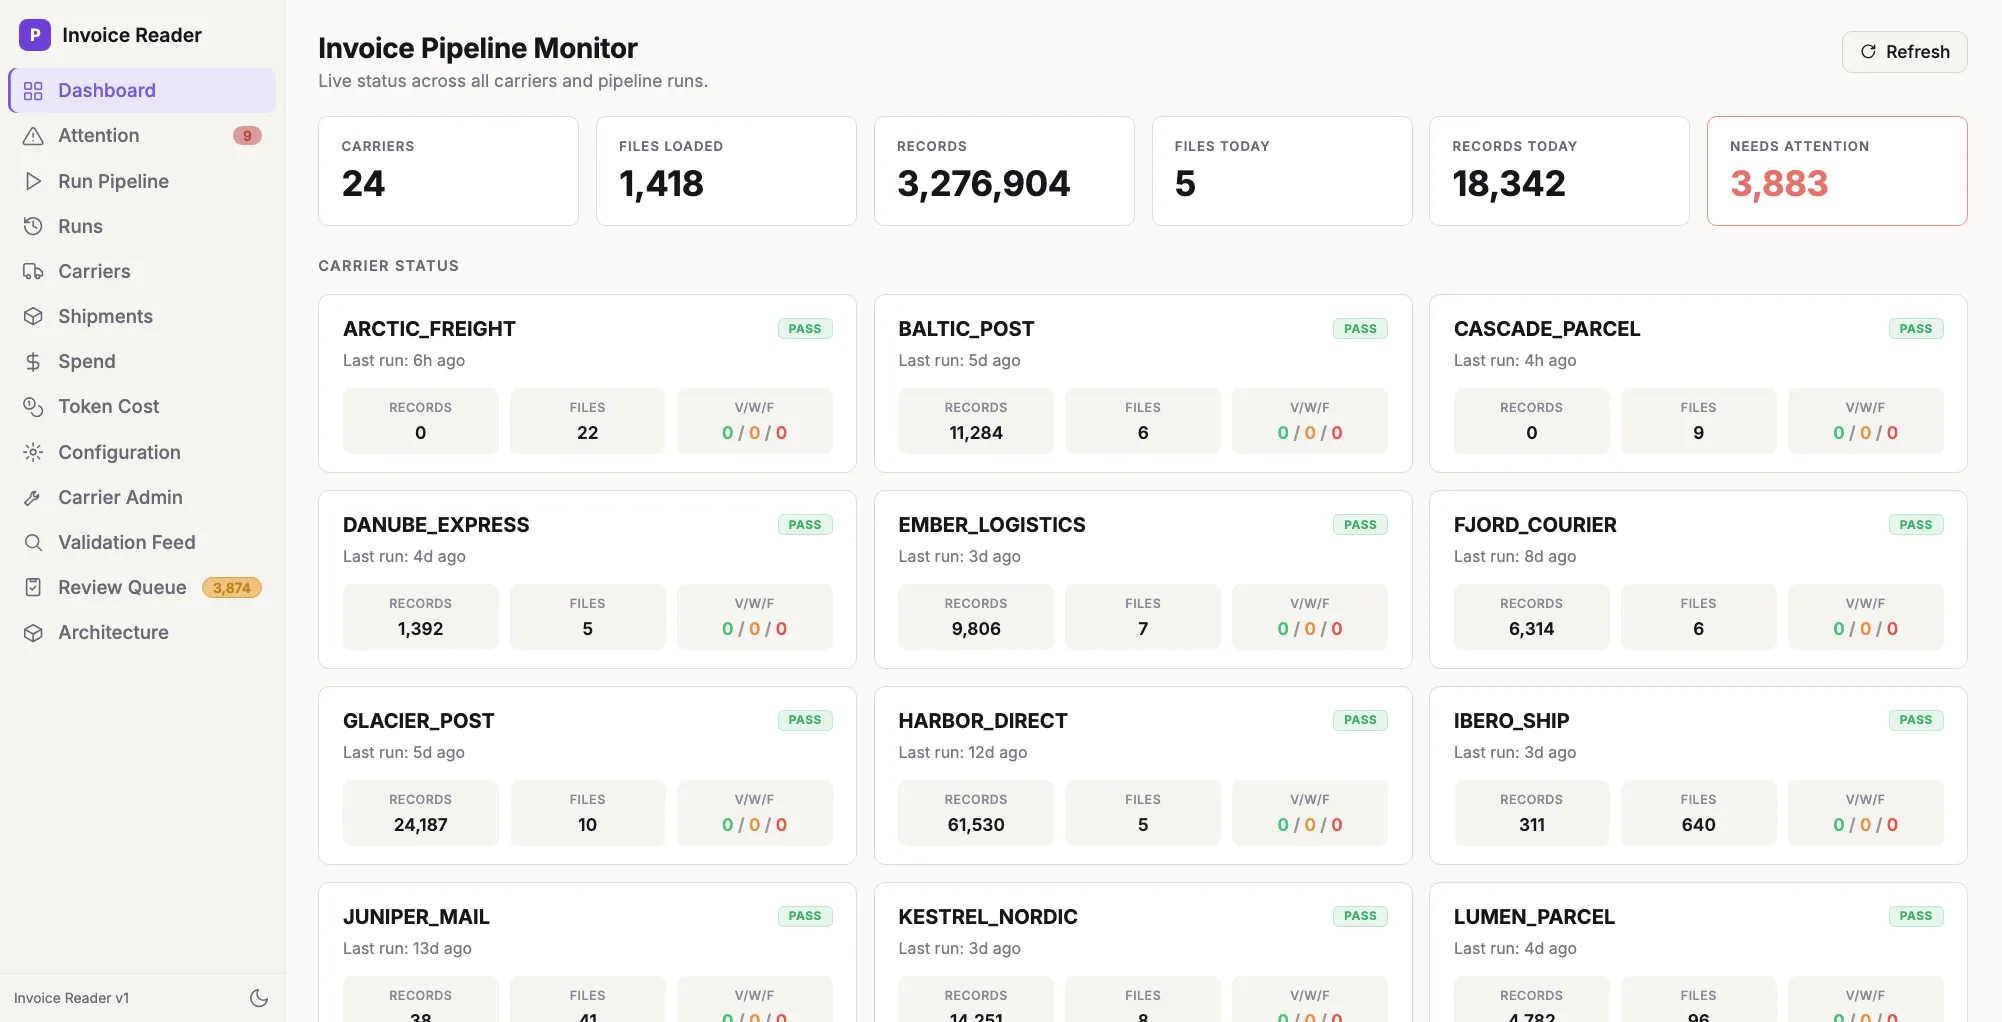The image size is (2002, 1022).
Task: Click the PASS badge on DANUBE_EXPRESS
Action: point(805,525)
